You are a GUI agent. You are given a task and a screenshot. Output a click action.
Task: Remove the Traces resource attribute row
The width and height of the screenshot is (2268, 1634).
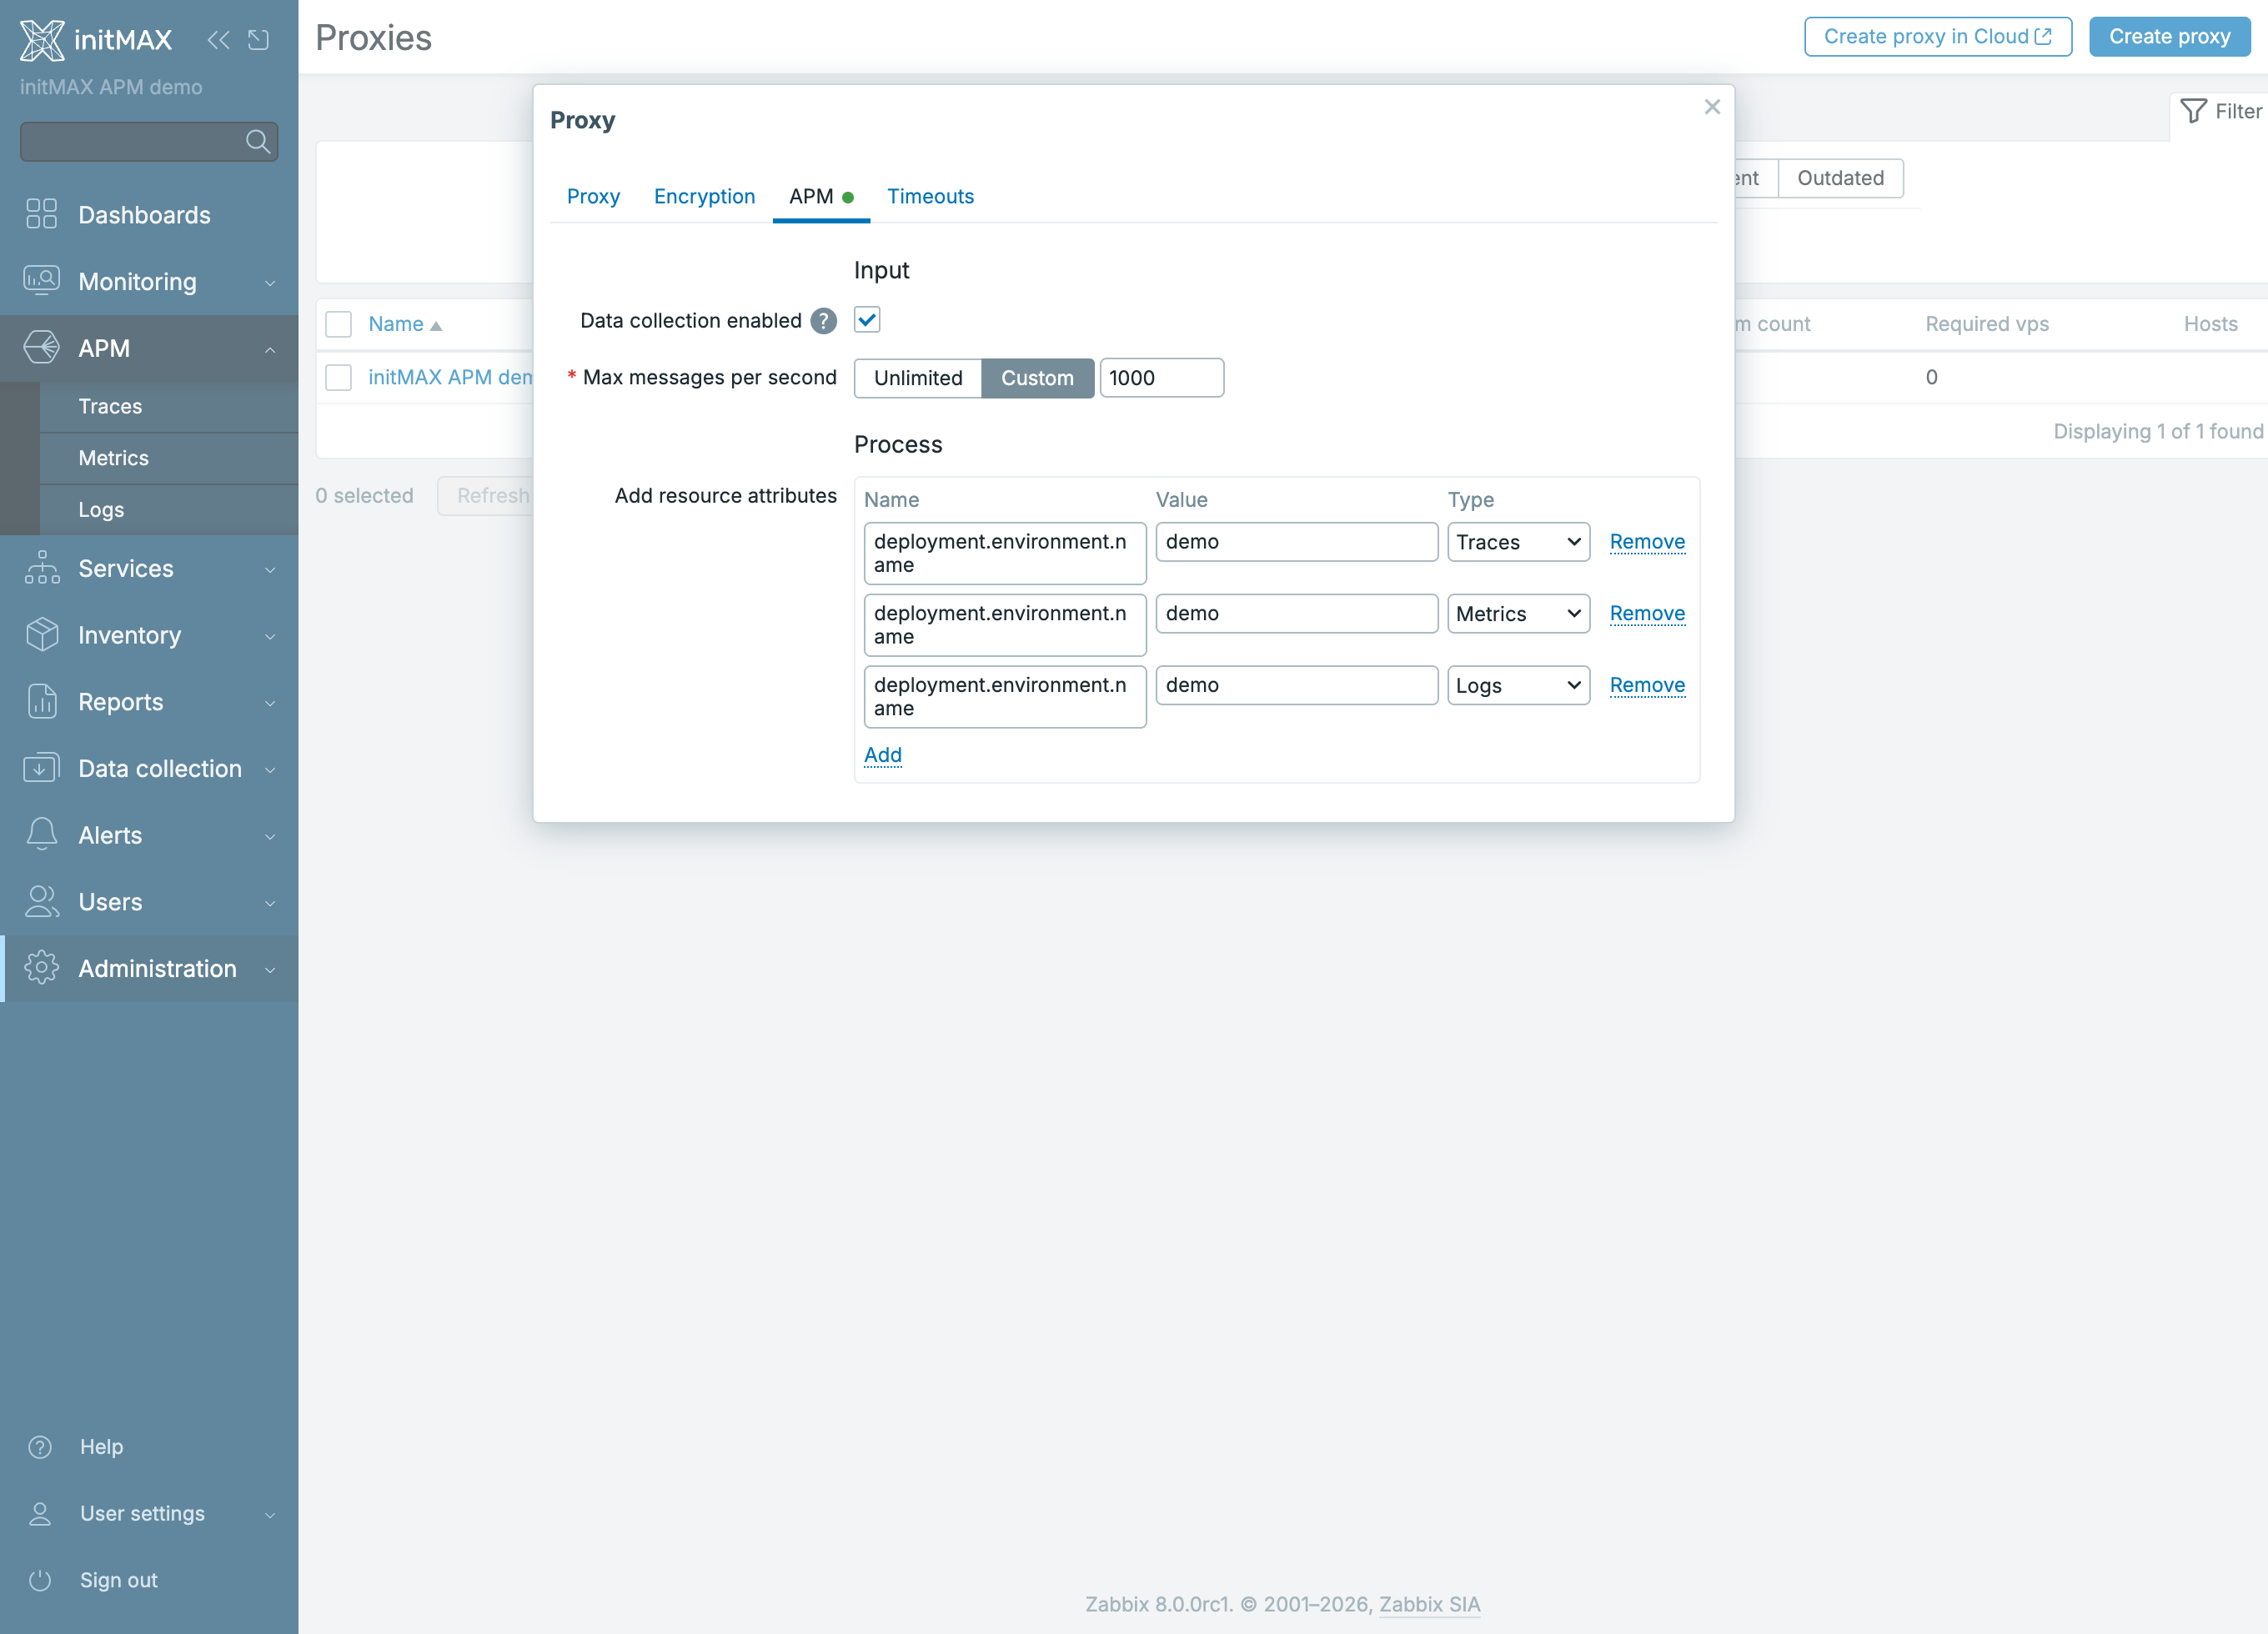click(x=1647, y=542)
